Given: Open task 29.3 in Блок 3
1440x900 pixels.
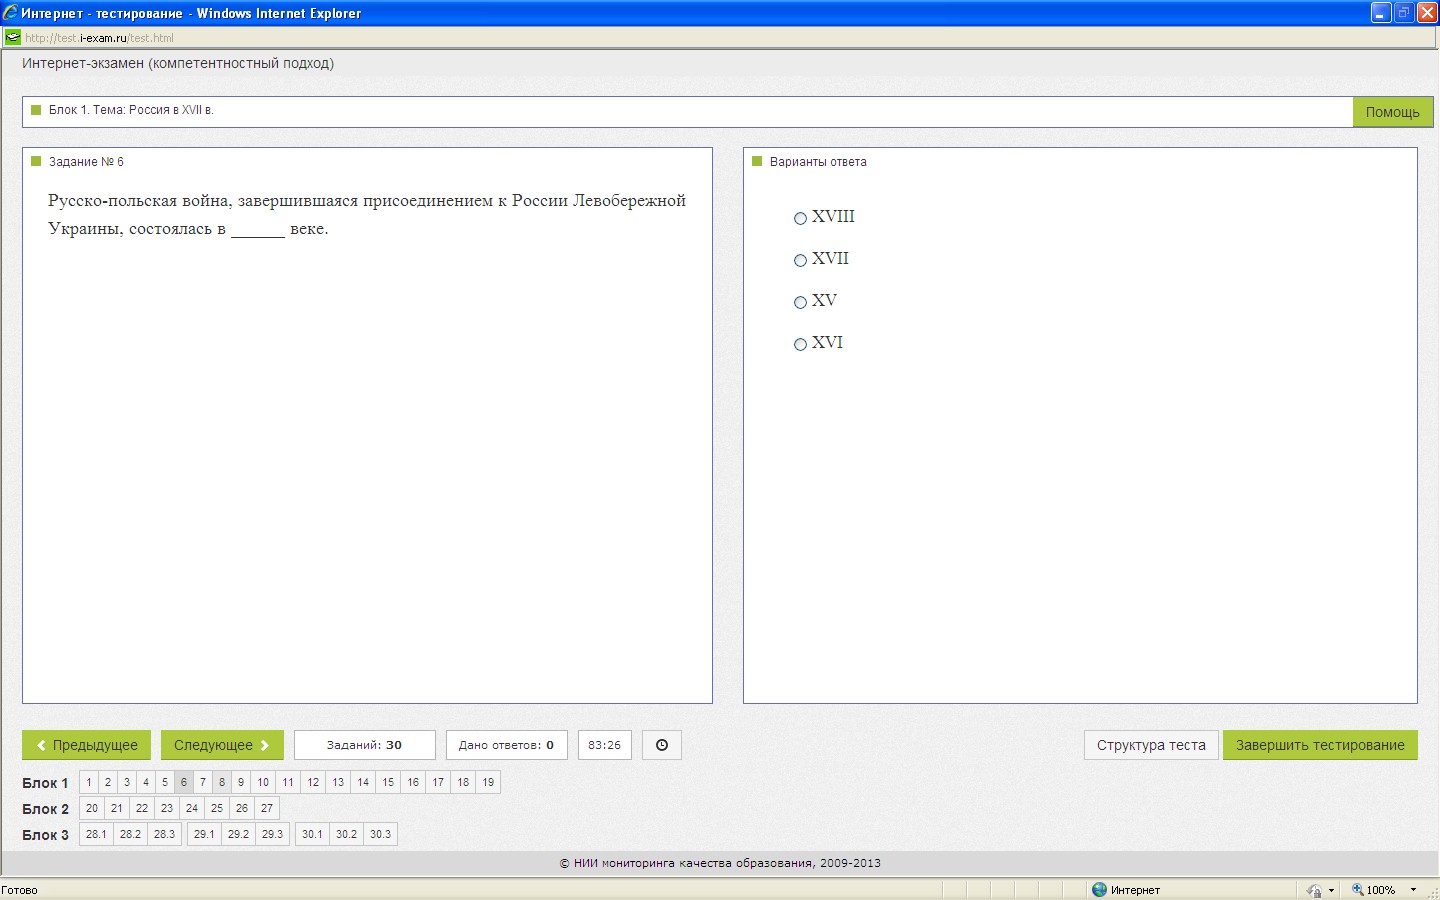Looking at the screenshot, I should pyautogui.click(x=272, y=834).
